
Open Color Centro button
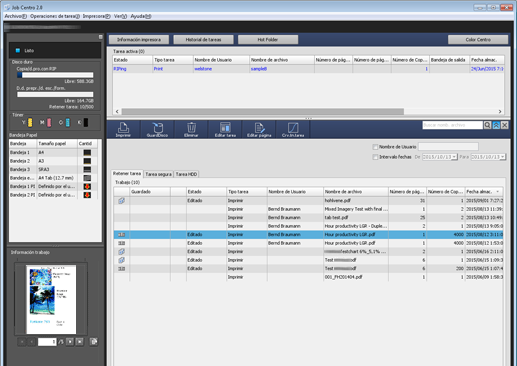(478, 40)
